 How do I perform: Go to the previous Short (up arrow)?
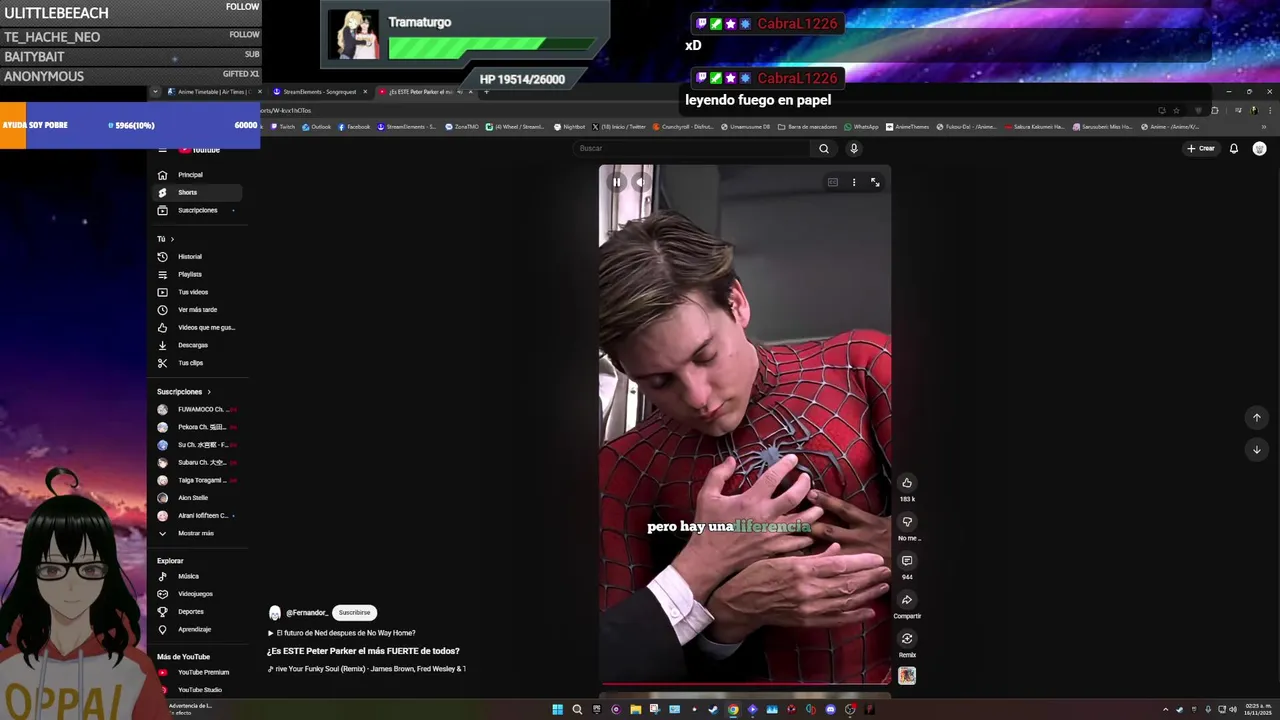[1257, 418]
